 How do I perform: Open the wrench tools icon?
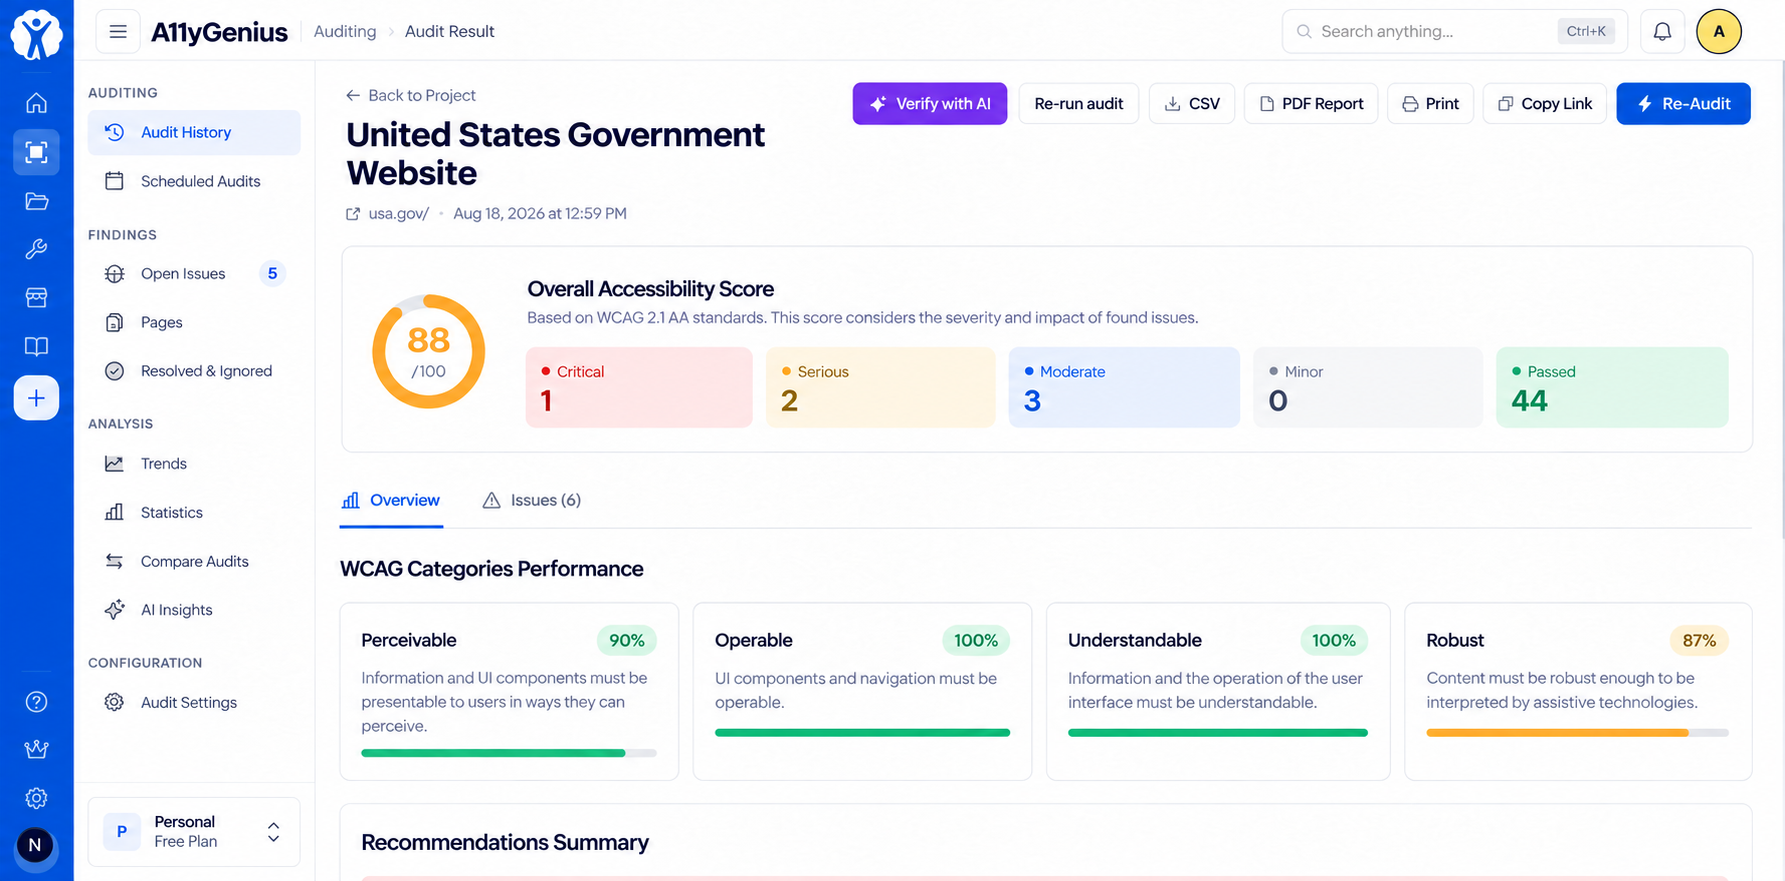36,249
